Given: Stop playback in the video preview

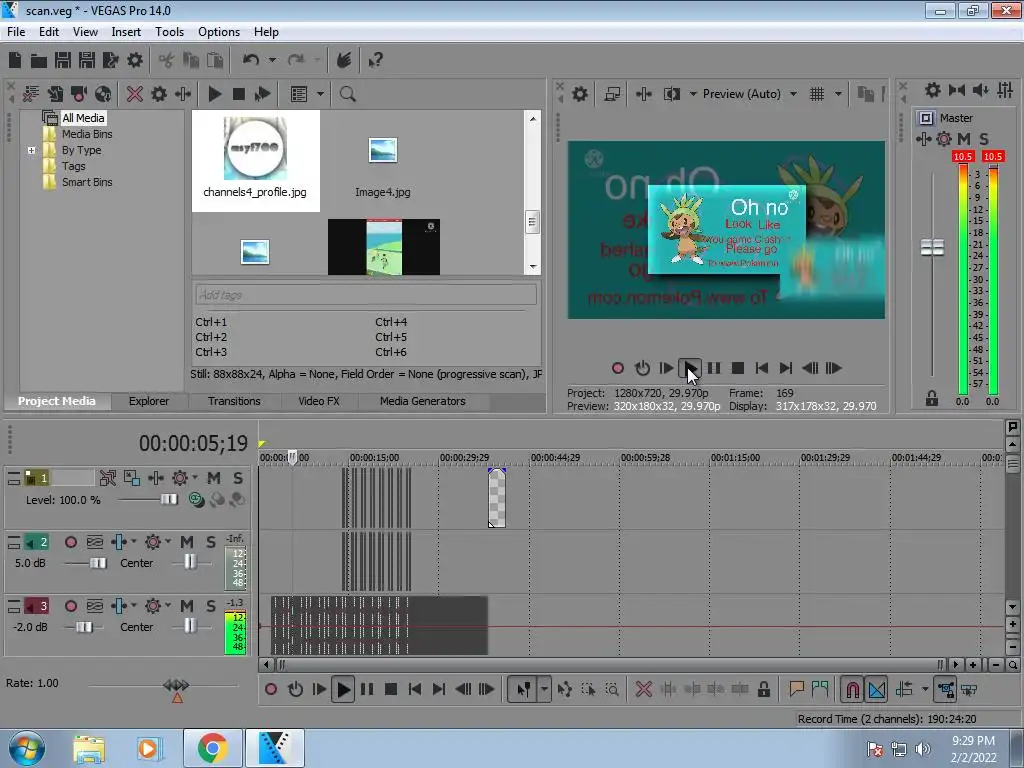Looking at the screenshot, I should point(738,368).
